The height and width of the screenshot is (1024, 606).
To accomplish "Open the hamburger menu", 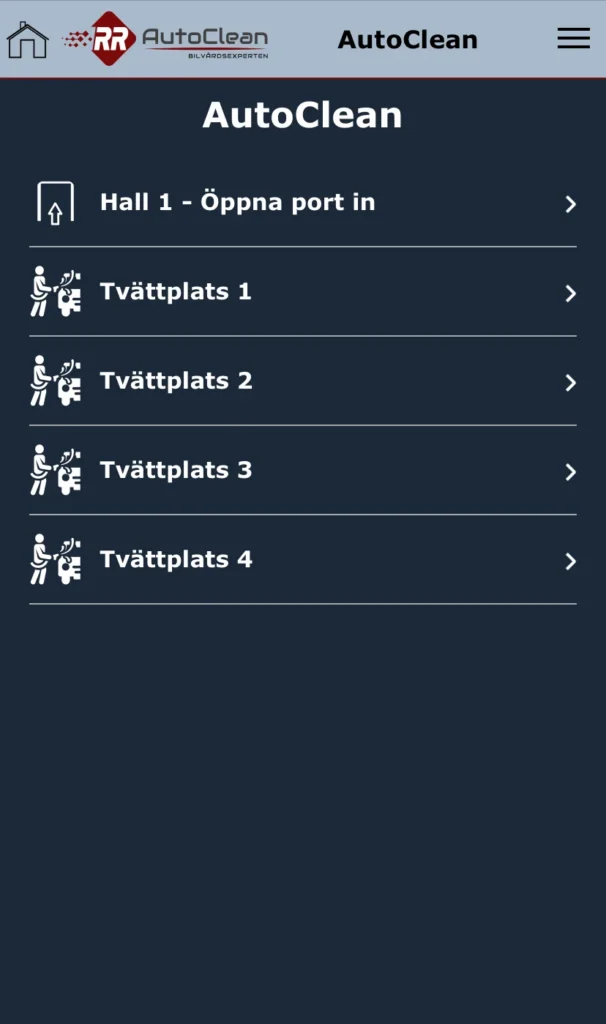I will pos(573,38).
